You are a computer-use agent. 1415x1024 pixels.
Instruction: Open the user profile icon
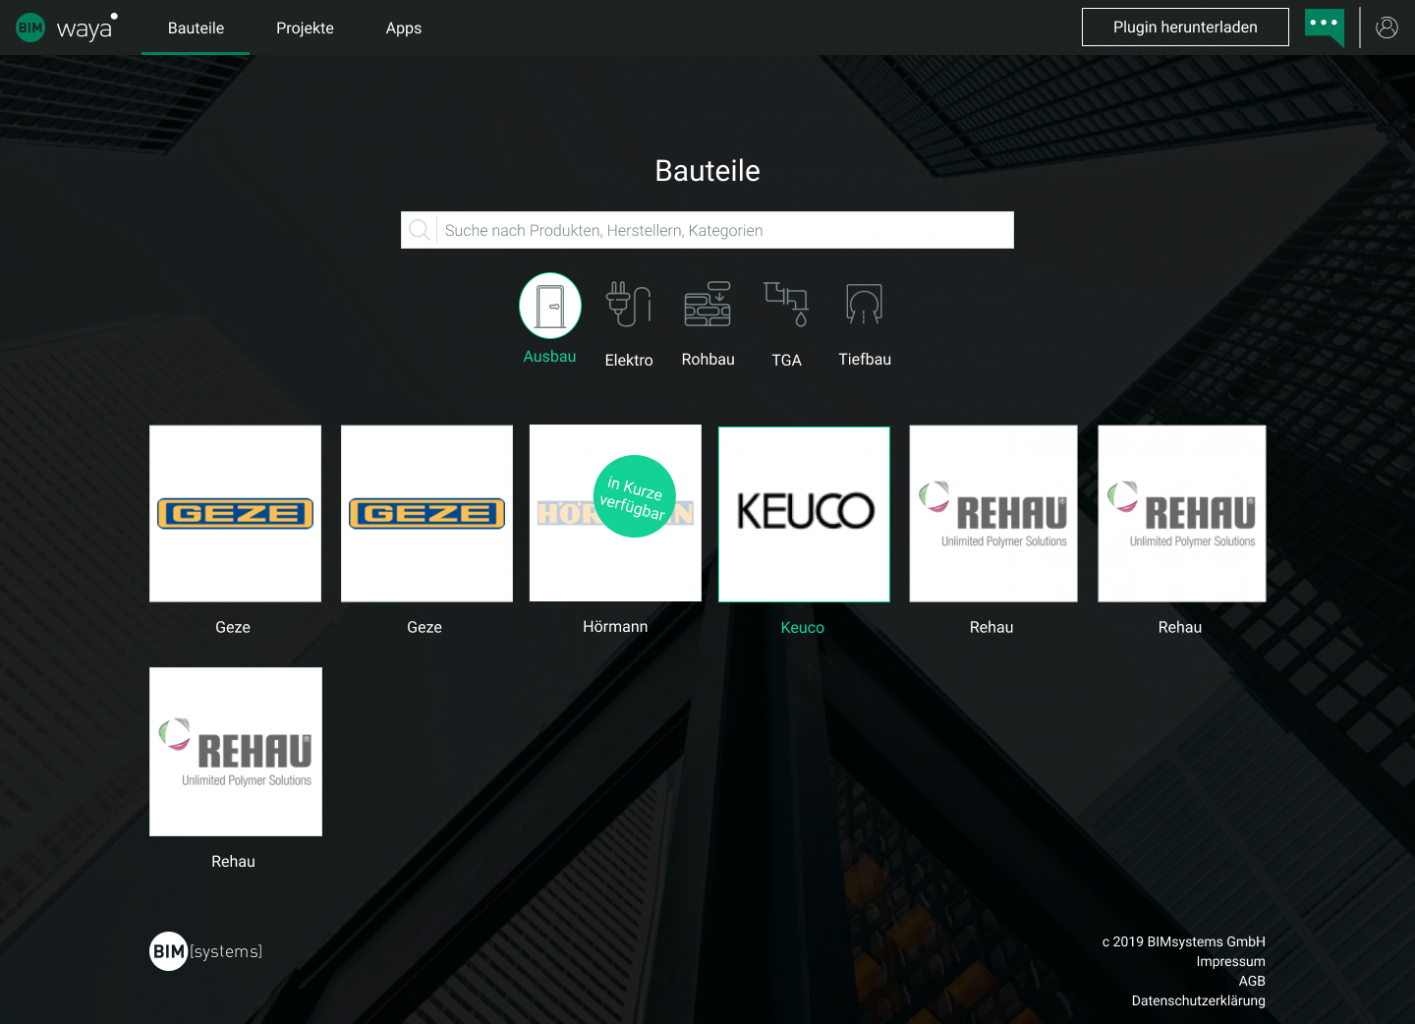tap(1386, 28)
